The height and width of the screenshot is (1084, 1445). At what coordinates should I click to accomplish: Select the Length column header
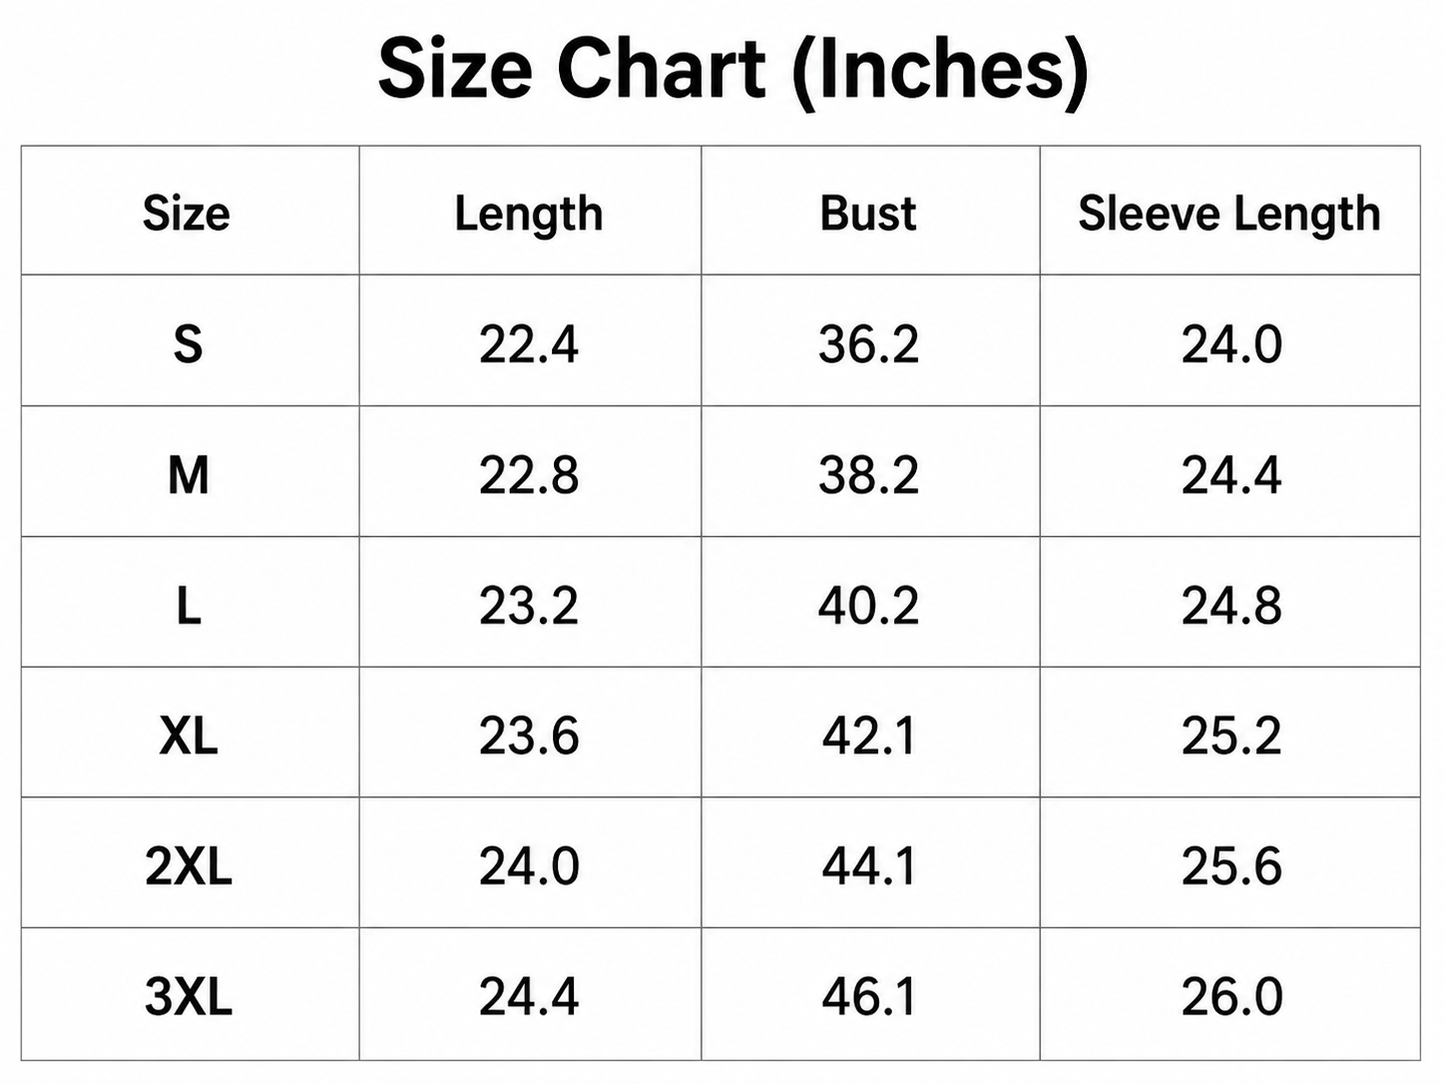point(529,214)
